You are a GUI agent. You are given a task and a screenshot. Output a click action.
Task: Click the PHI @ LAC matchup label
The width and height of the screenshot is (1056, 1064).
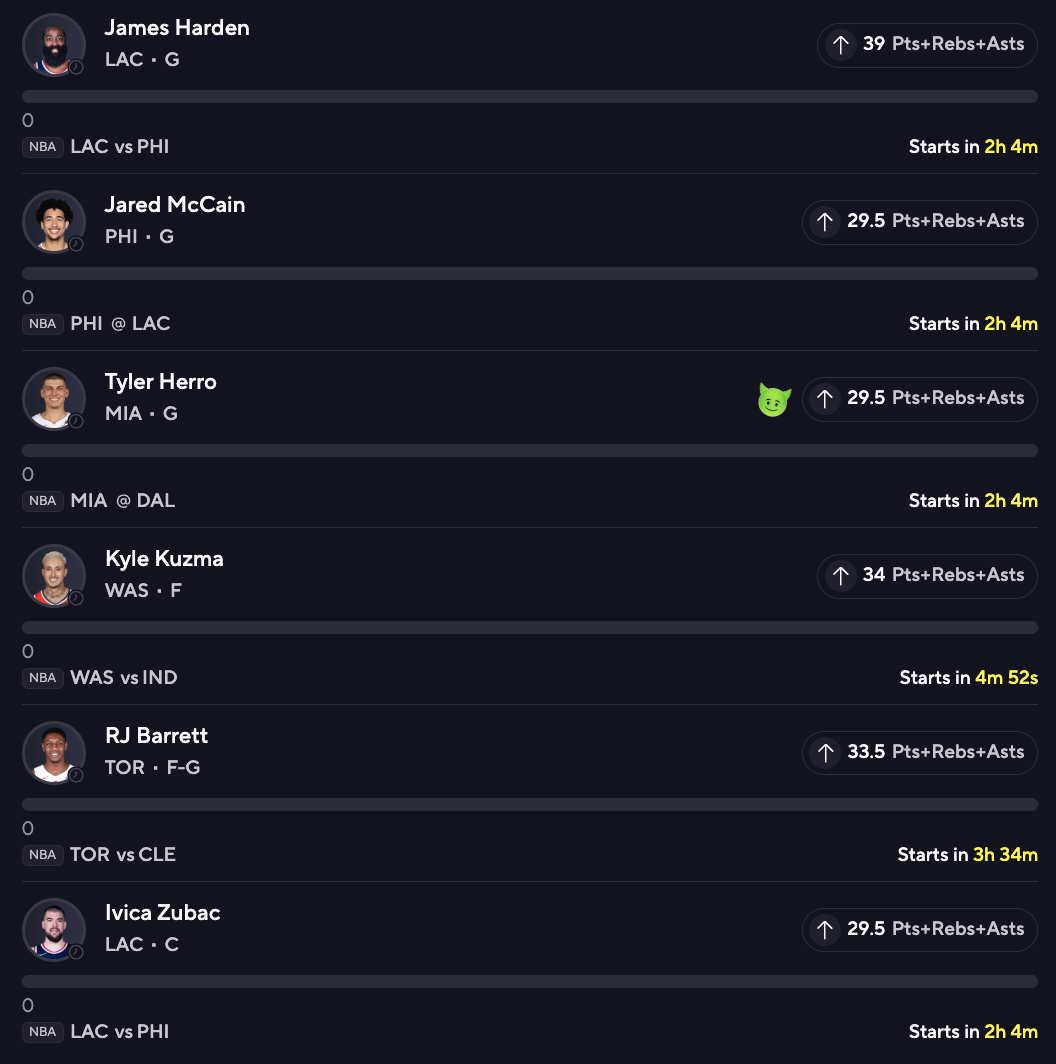(x=120, y=324)
